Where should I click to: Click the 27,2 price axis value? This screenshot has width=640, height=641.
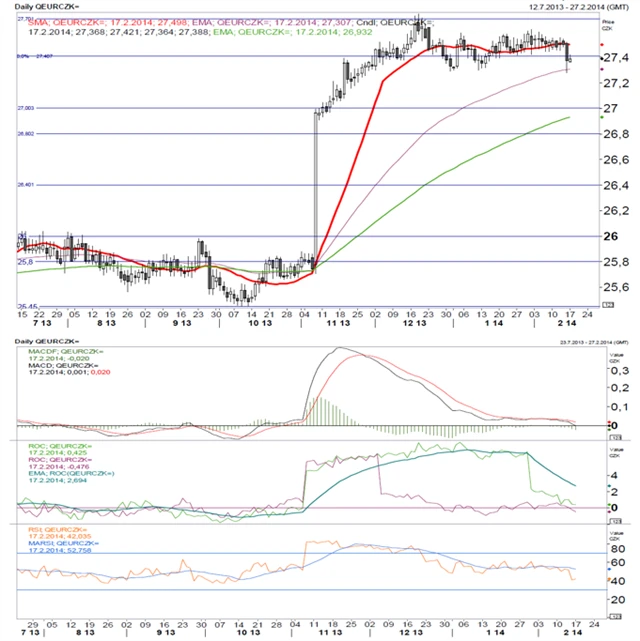click(x=616, y=83)
